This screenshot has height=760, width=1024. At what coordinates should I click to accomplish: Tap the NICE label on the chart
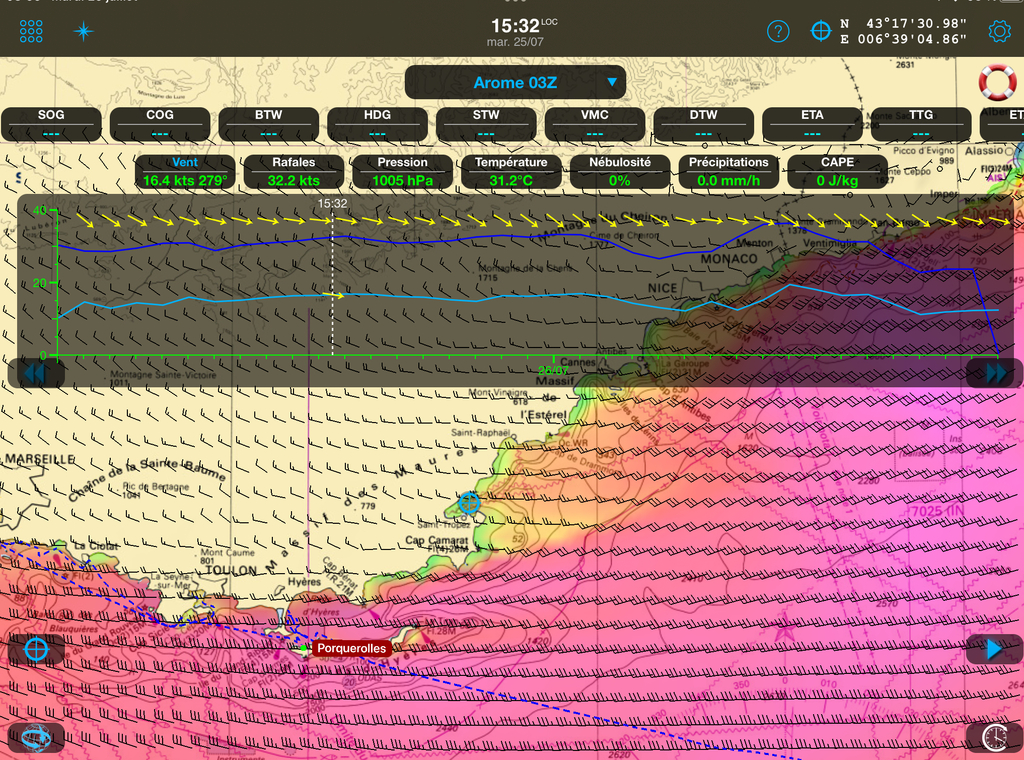[662, 288]
